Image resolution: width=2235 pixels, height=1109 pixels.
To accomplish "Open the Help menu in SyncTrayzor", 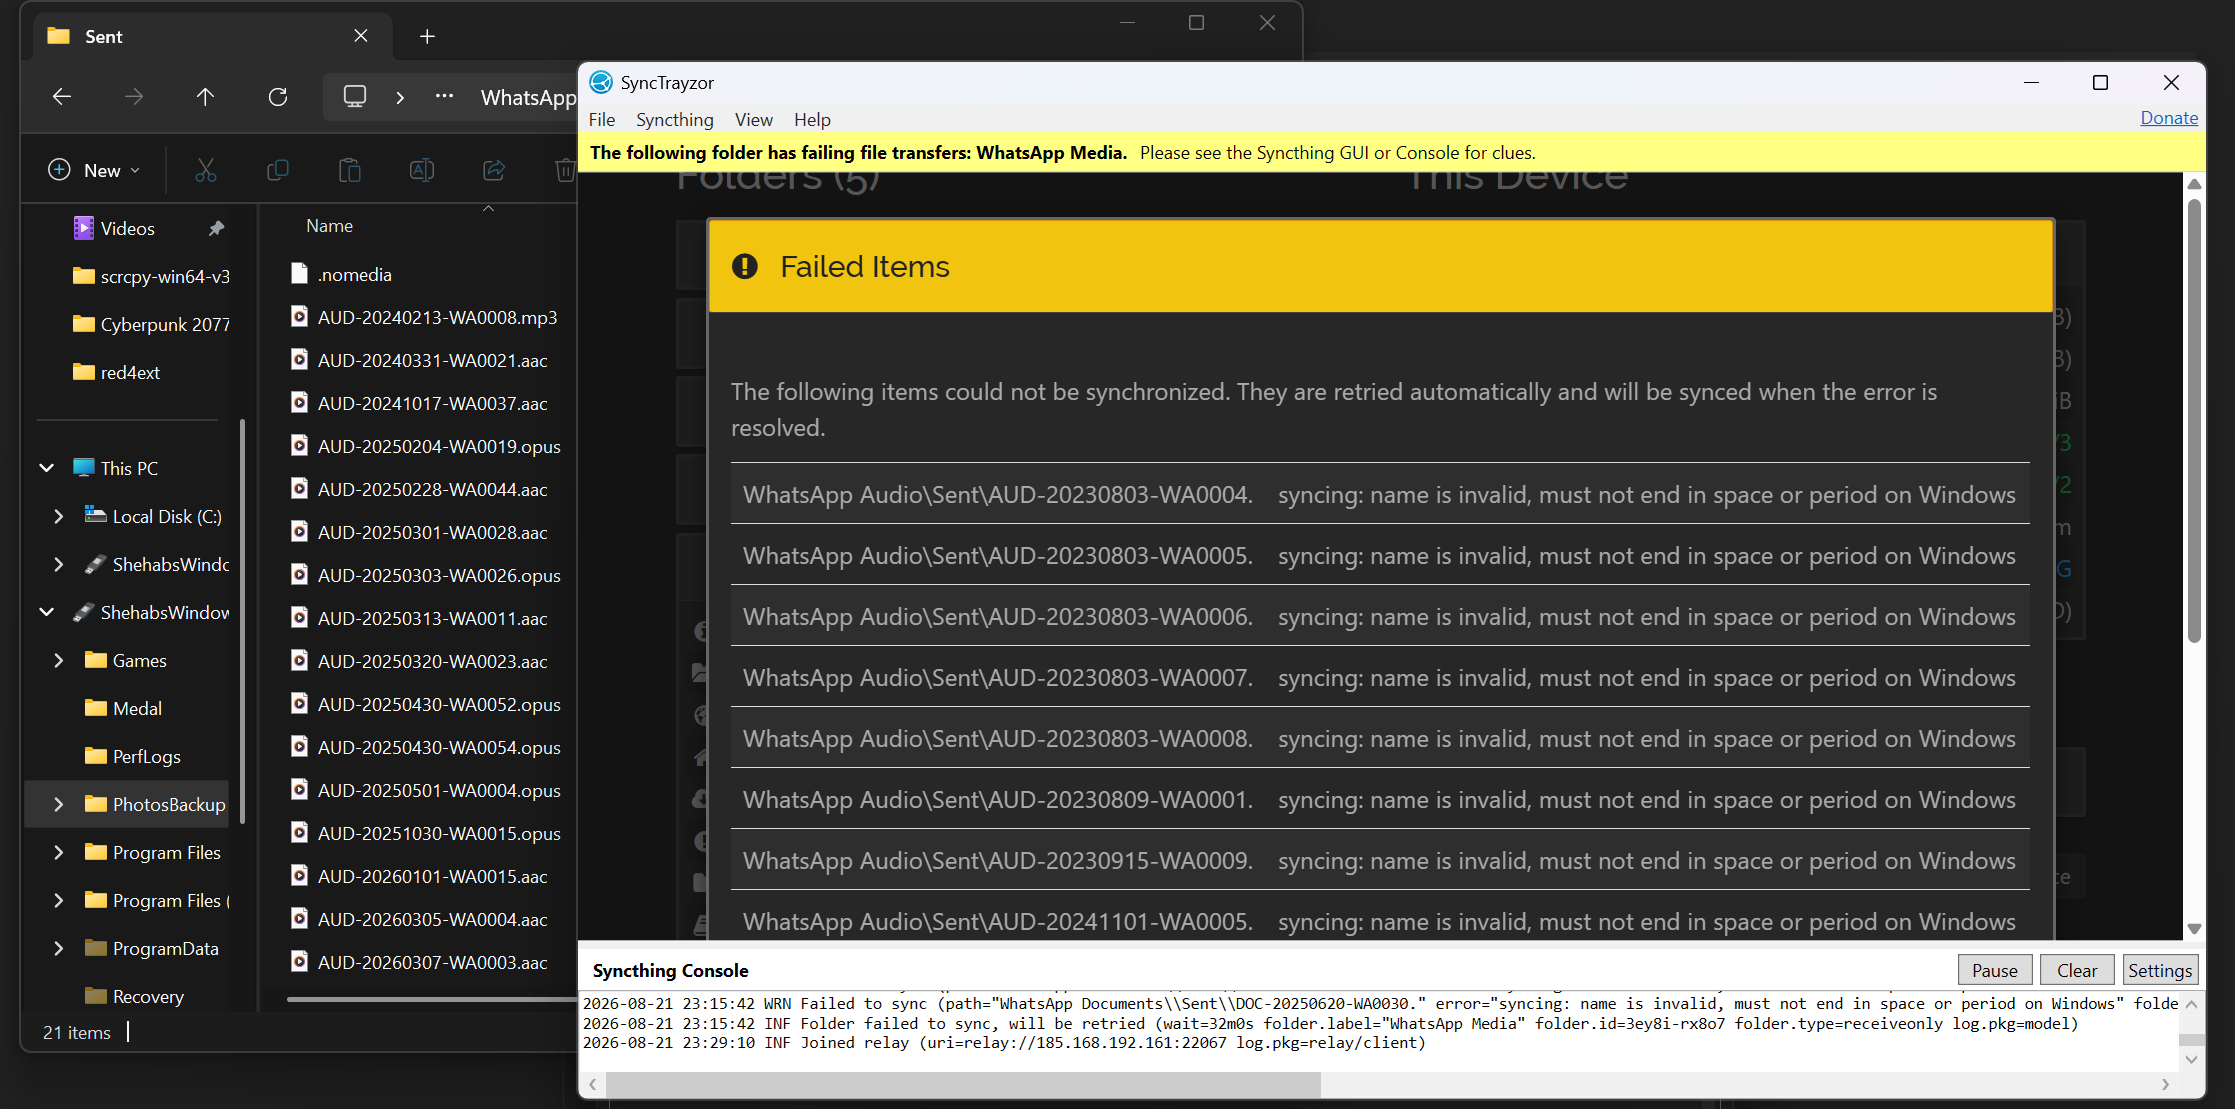I will (x=812, y=119).
